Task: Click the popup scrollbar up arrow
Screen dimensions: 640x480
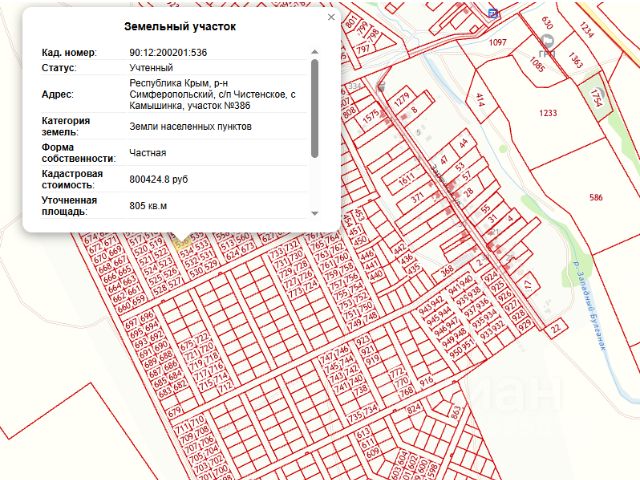Action: click(x=314, y=52)
